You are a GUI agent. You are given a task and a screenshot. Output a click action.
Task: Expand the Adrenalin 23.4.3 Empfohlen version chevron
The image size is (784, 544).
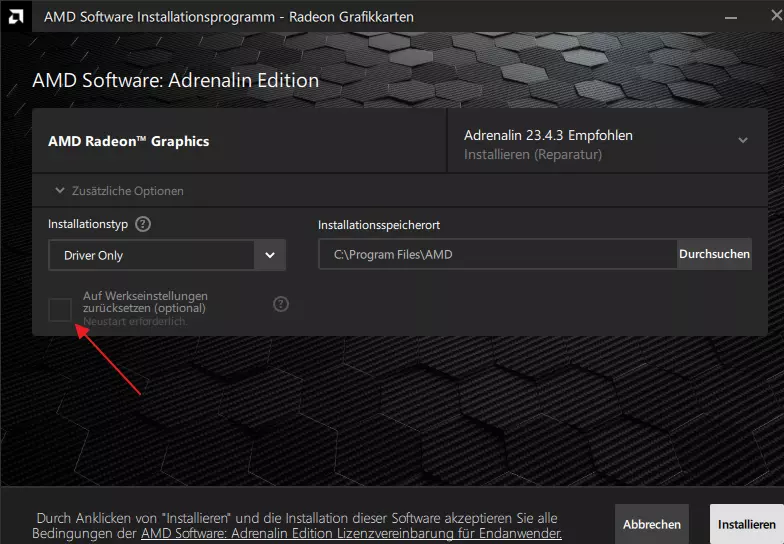pos(743,140)
